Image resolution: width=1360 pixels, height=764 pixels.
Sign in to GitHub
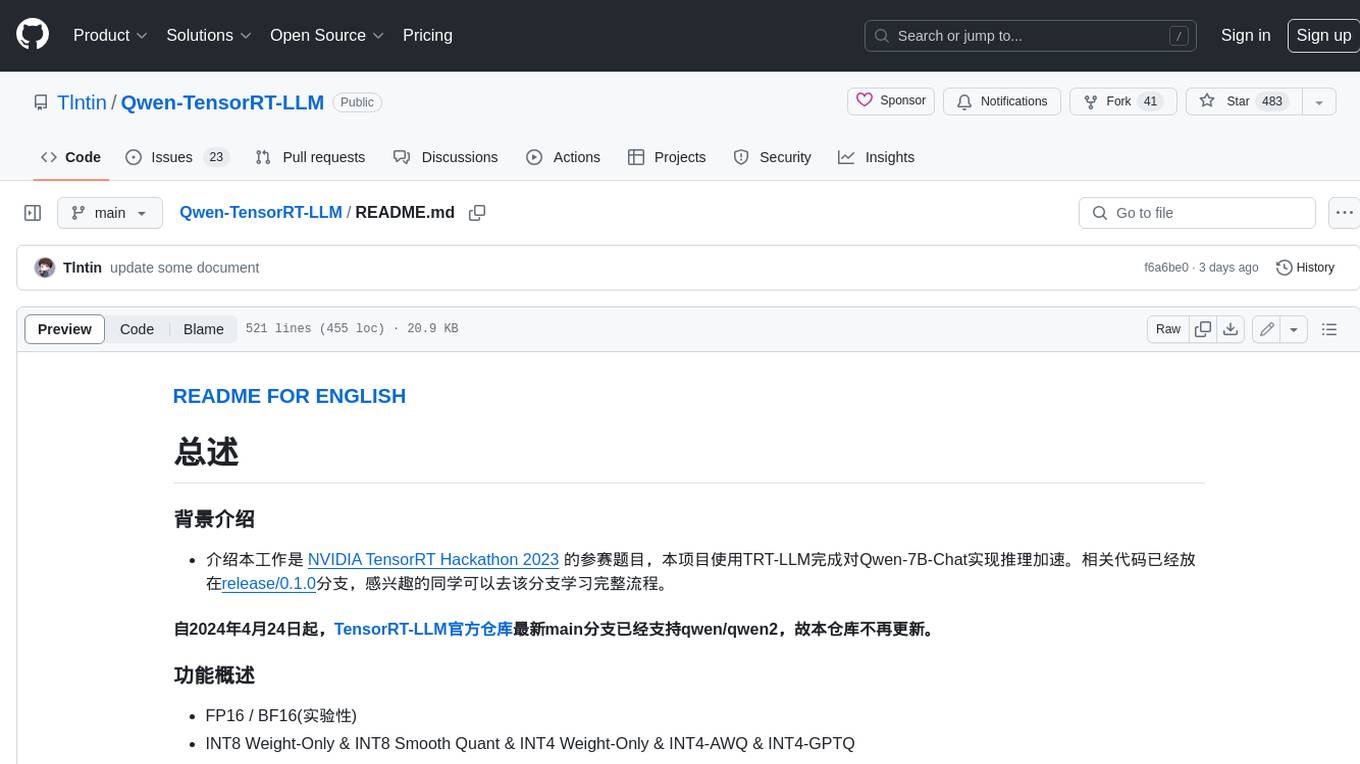(x=1245, y=35)
